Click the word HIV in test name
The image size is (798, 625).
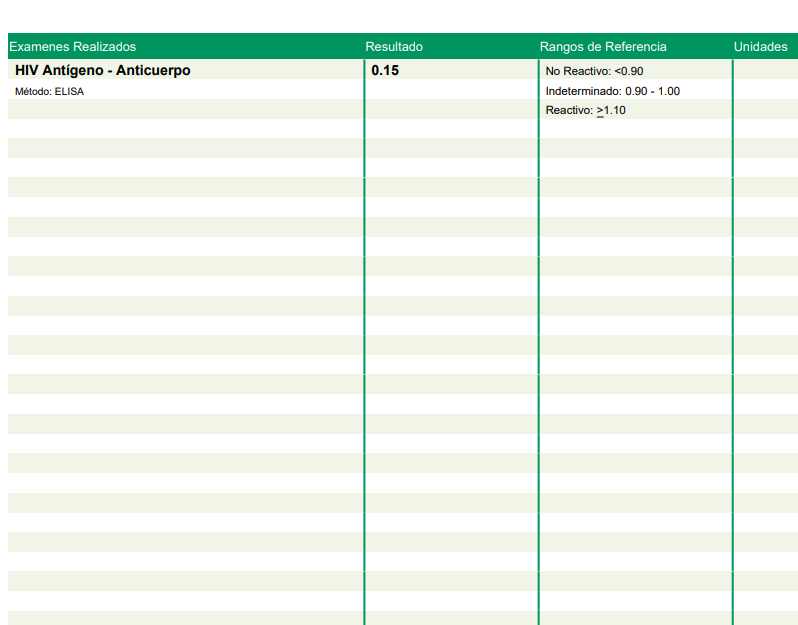click(x=27, y=71)
